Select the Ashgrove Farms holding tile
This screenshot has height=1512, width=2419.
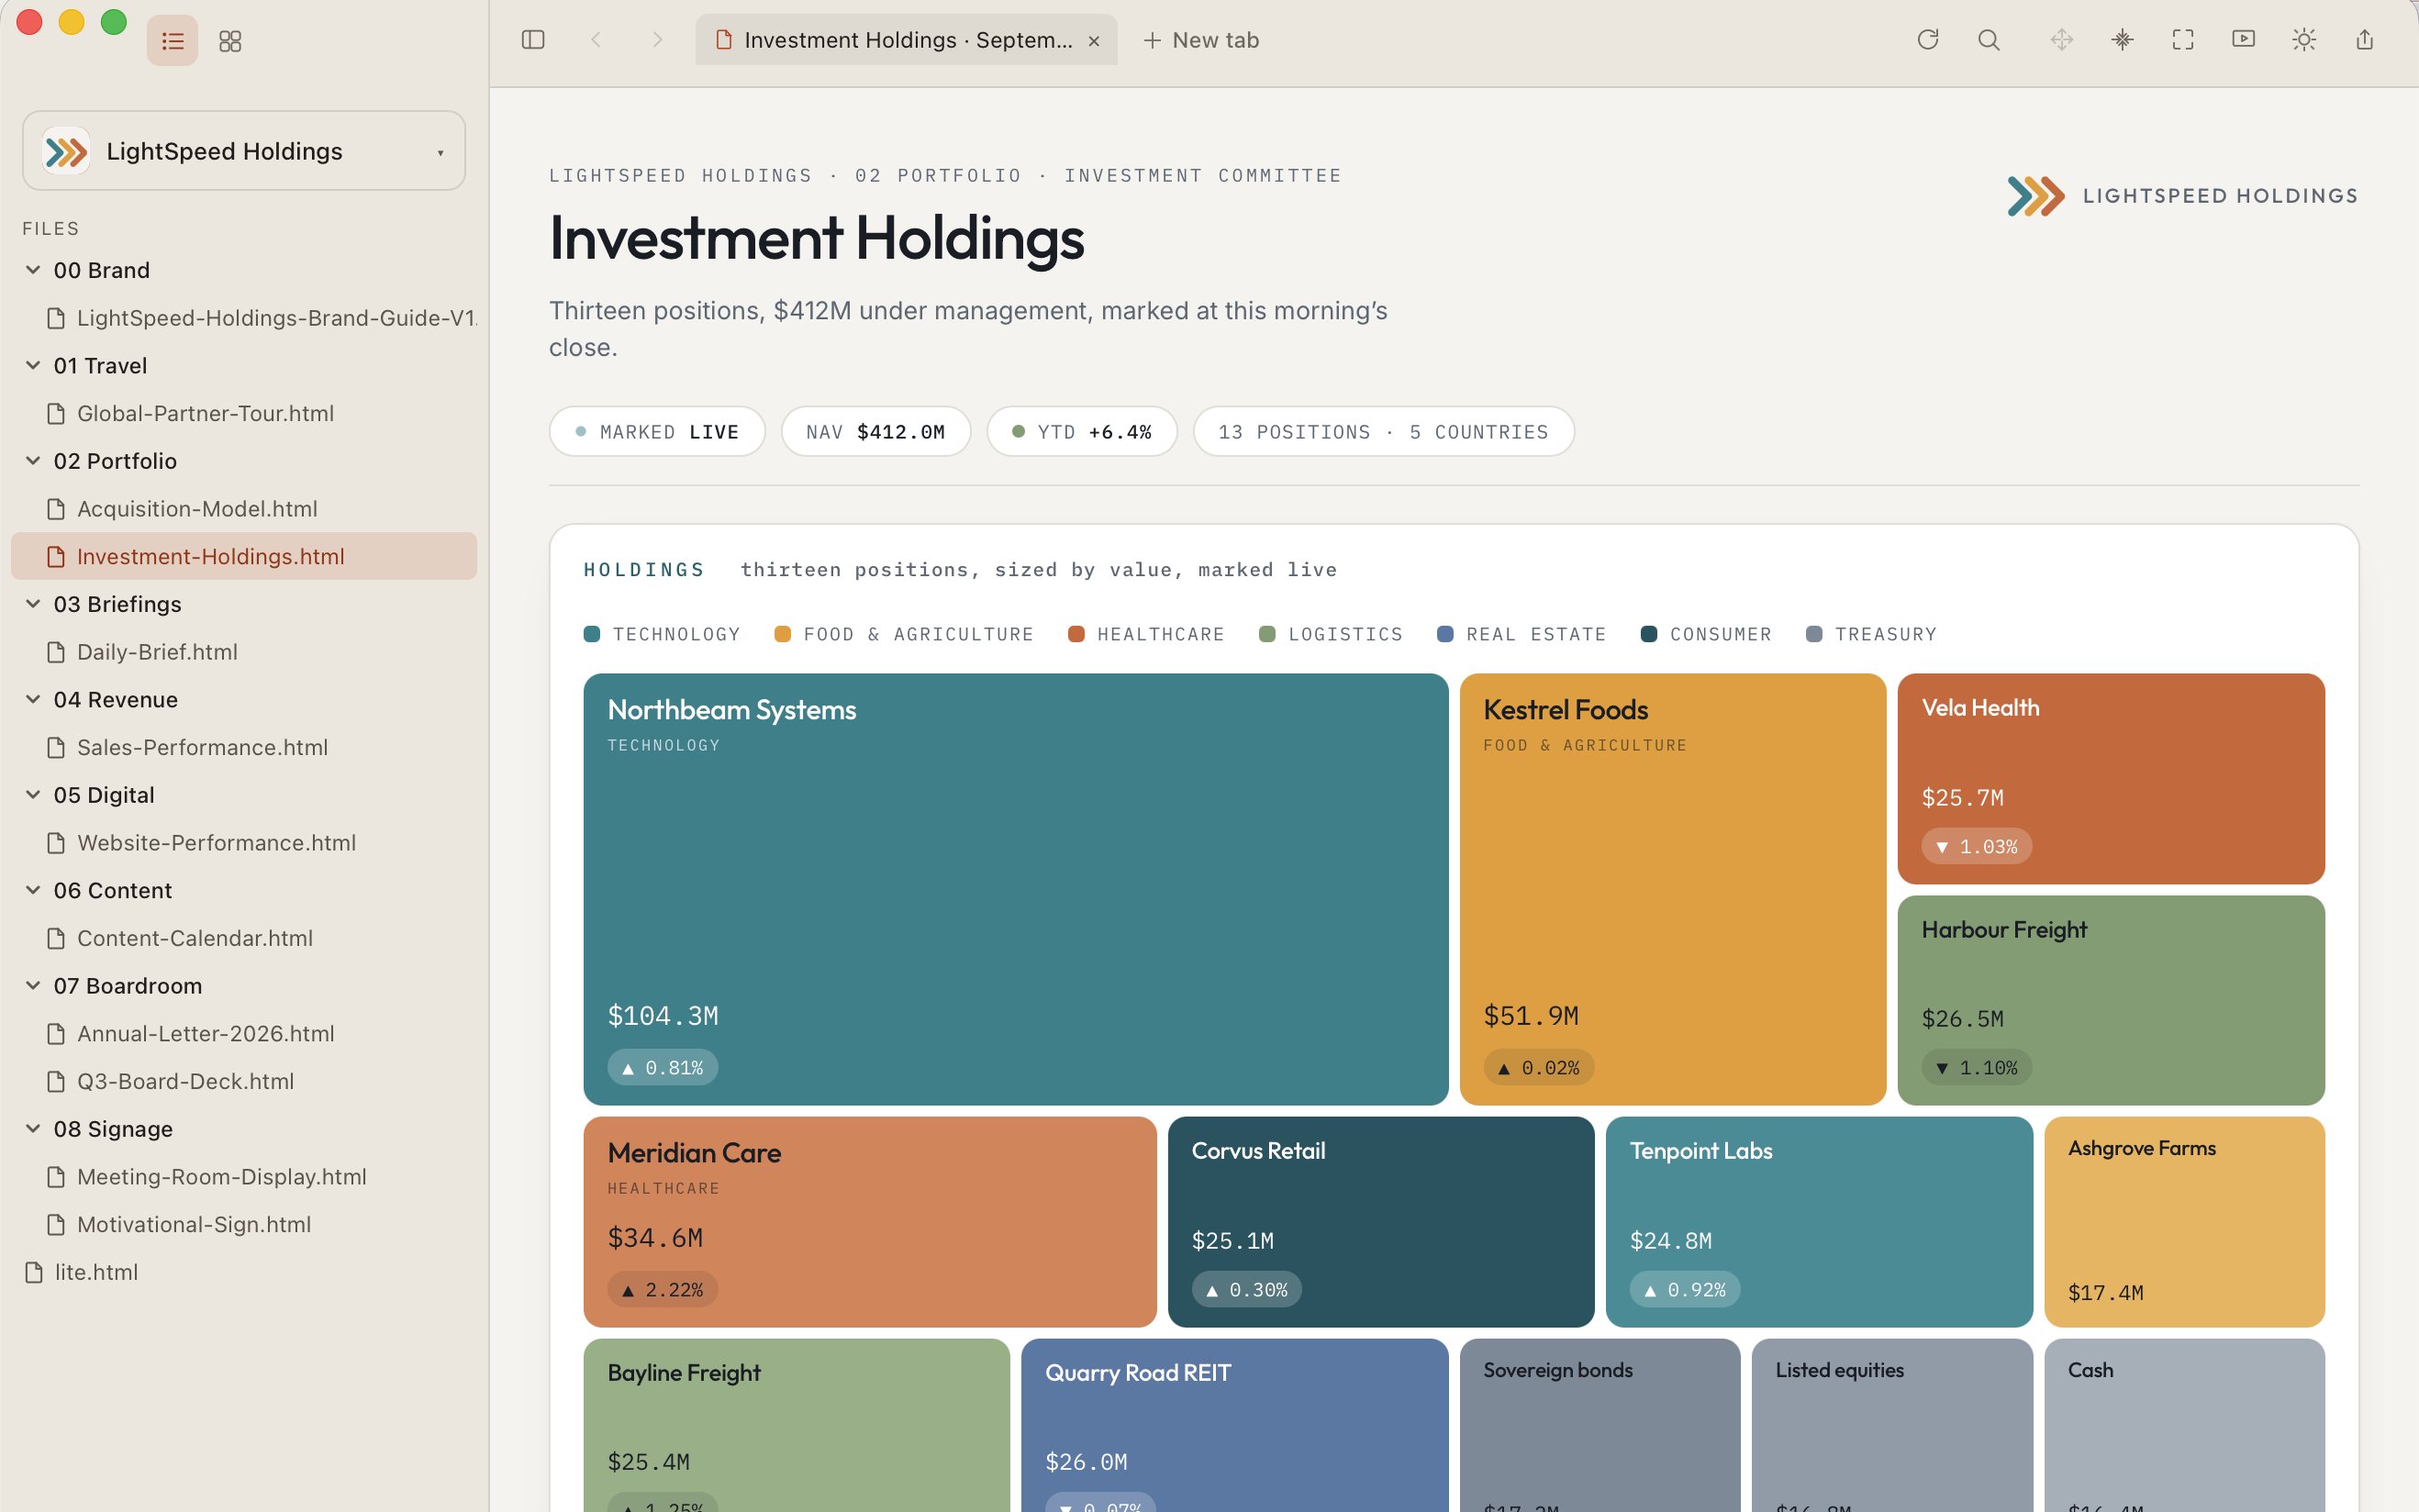2184,1222
